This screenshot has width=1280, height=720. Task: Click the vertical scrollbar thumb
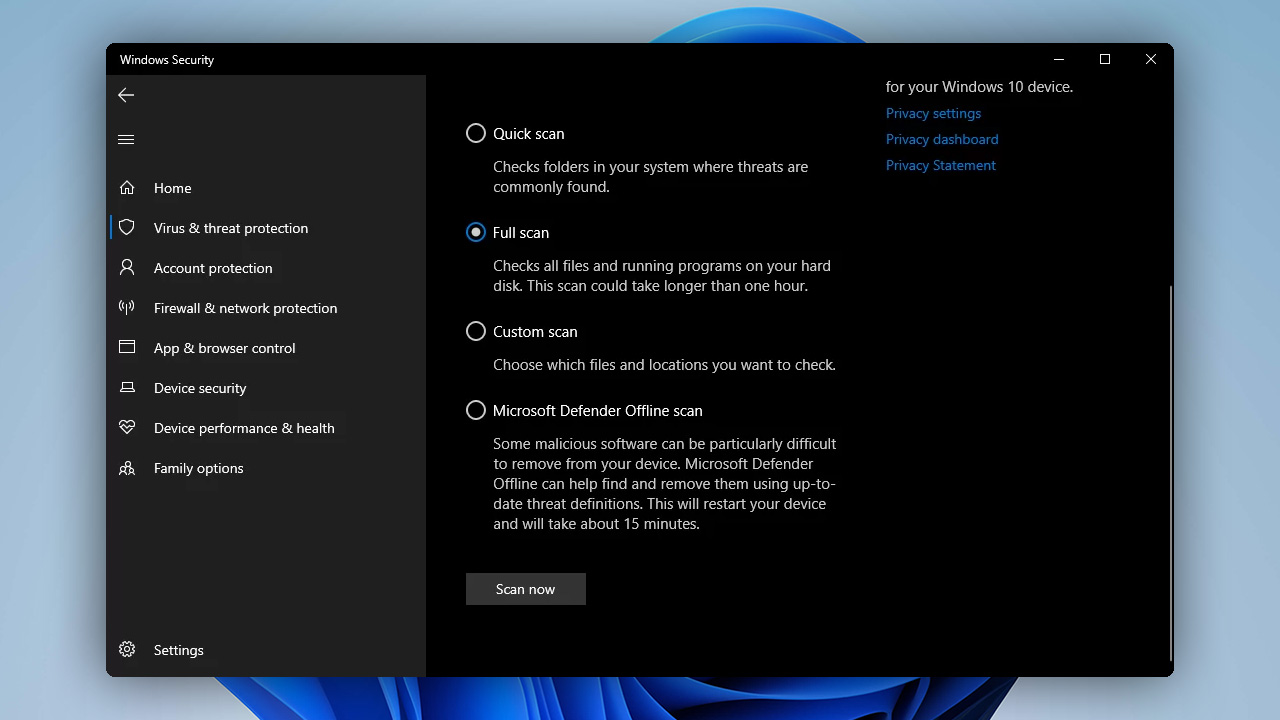click(1170, 472)
